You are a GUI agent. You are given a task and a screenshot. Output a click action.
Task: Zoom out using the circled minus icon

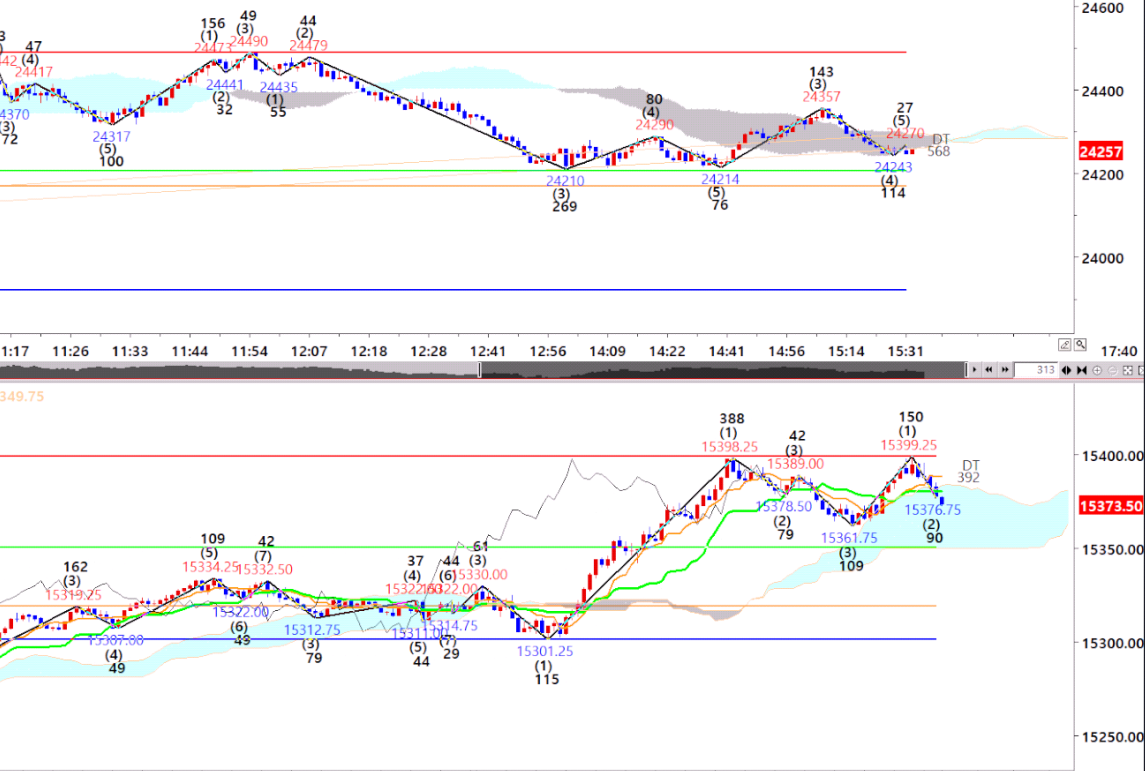[1111, 370]
